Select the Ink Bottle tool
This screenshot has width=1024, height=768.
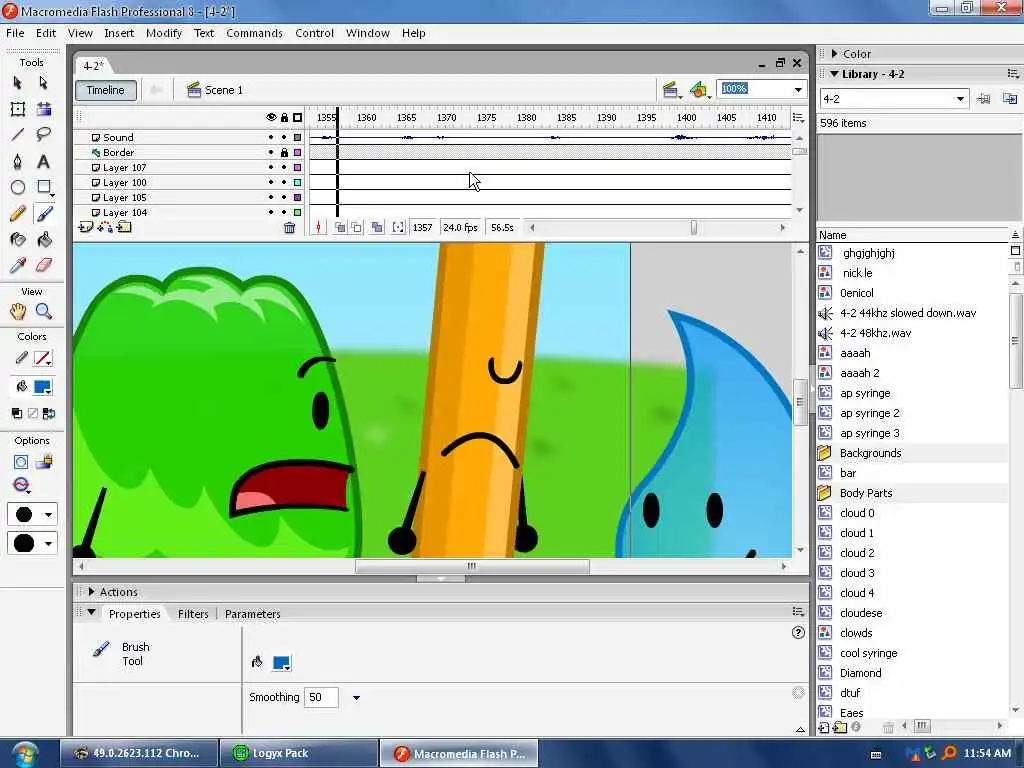point(18,240)
